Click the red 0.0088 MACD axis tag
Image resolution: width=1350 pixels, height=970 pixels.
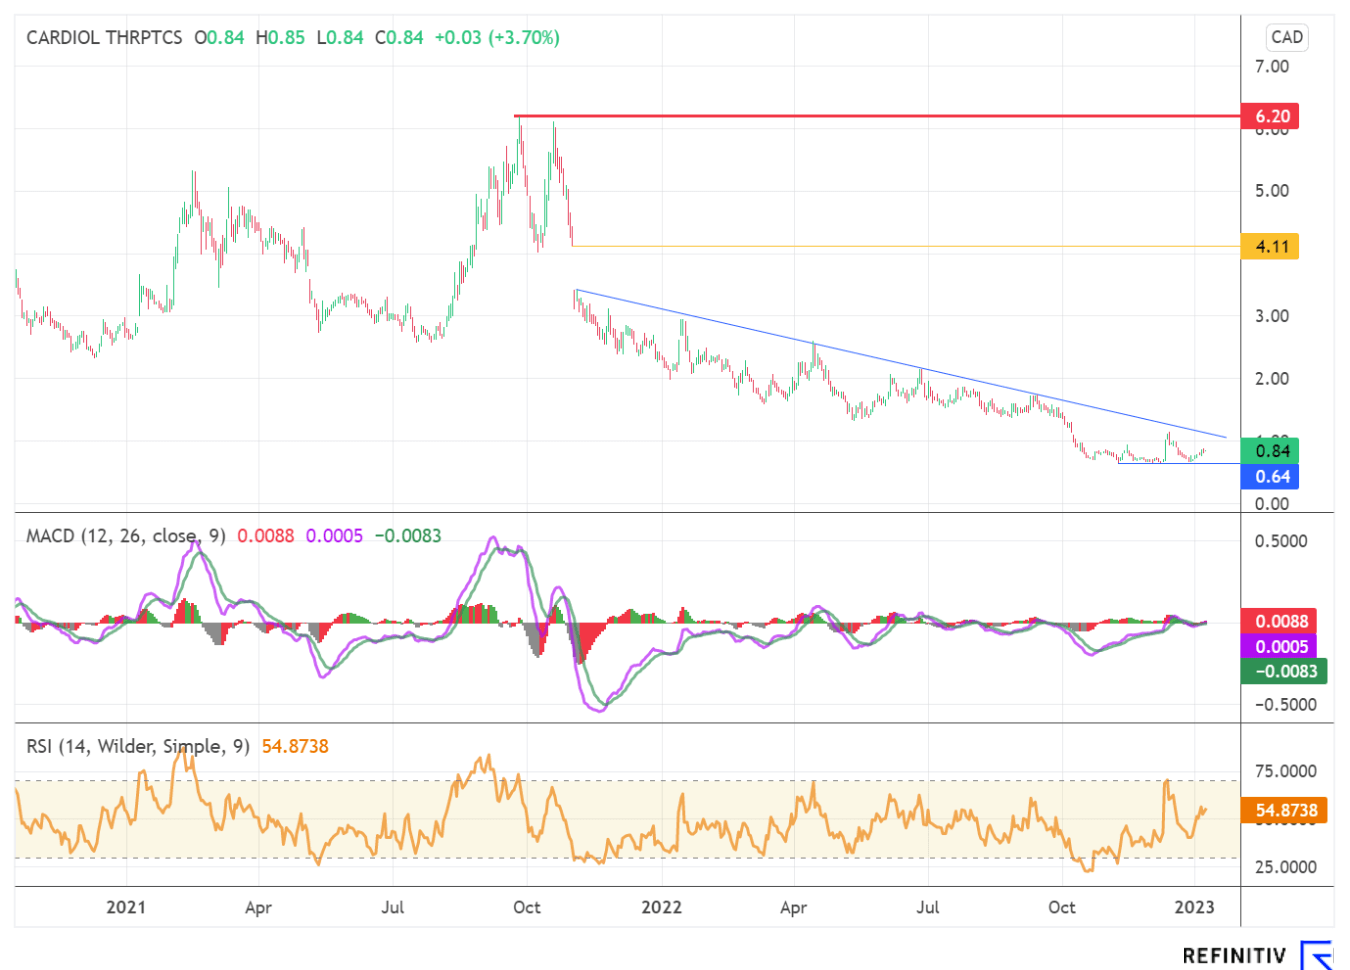(x=1280, y=621)
